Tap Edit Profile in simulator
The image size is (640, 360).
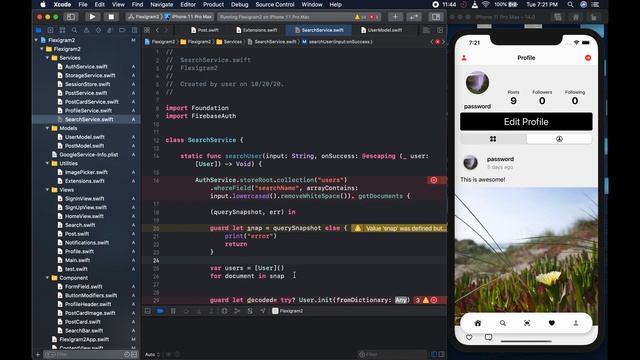pos(526,122)
